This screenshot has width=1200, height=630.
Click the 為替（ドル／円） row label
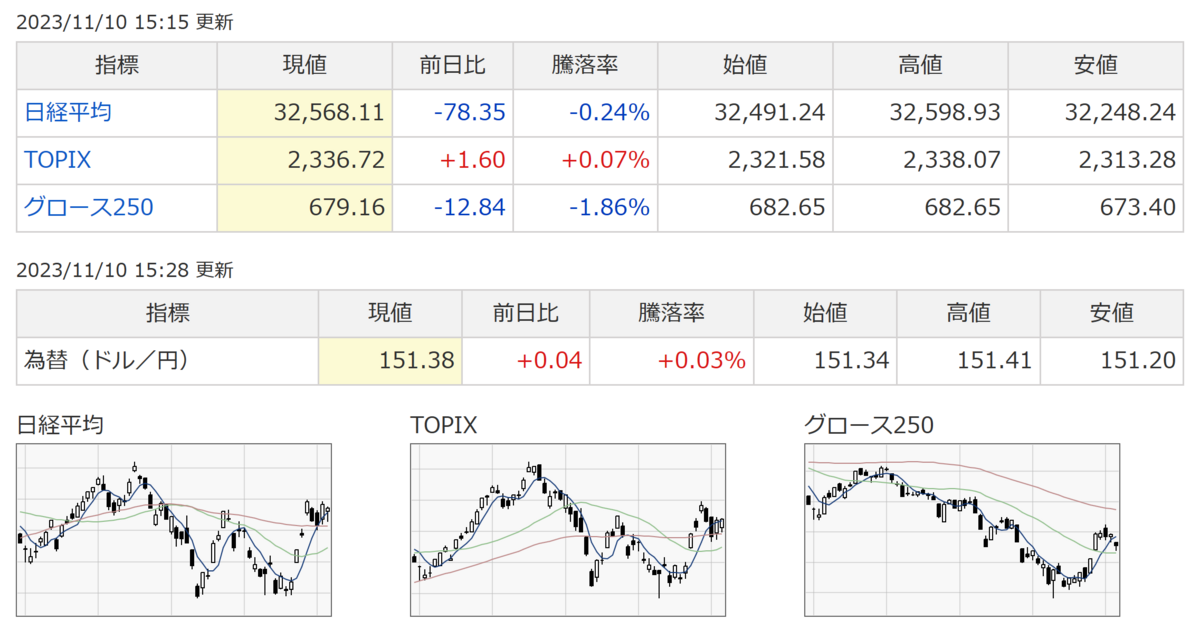pos(107,360)
